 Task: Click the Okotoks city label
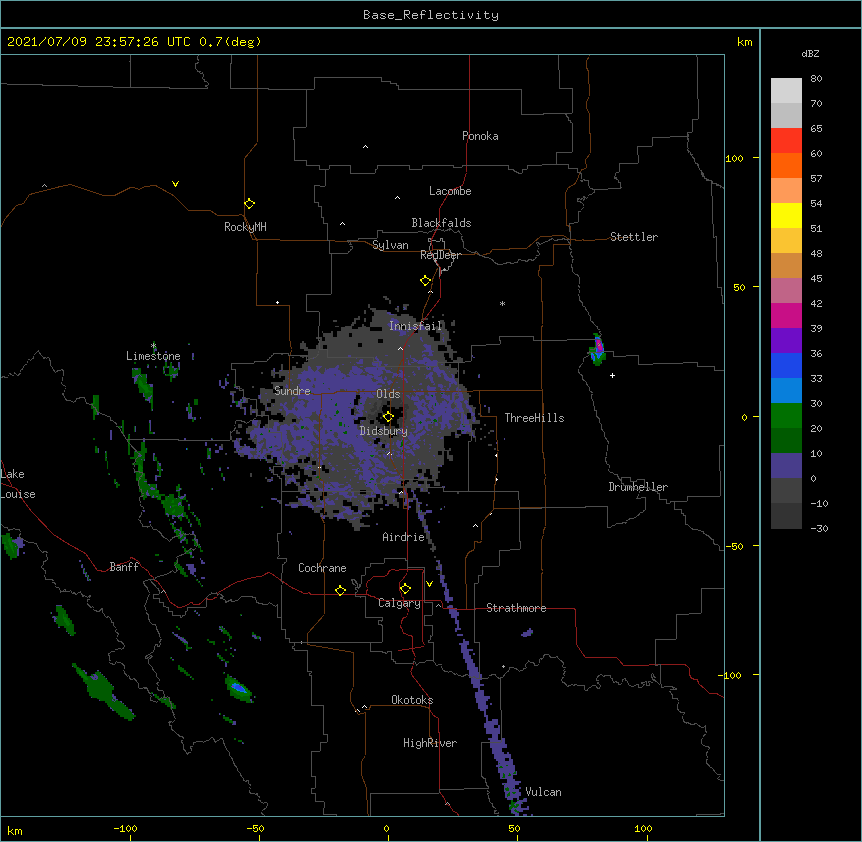coord(412,700)
